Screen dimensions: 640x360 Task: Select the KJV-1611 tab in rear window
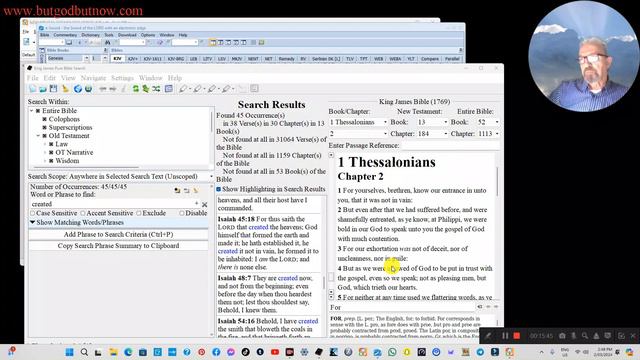153,59
